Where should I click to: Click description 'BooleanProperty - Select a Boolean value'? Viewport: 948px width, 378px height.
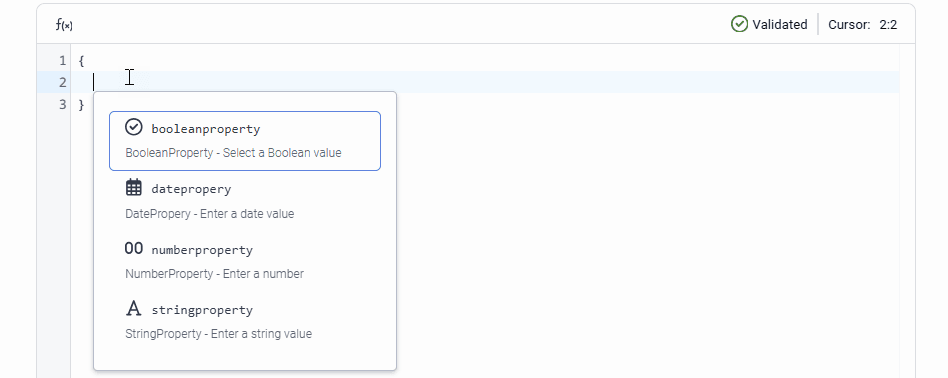click(x=233, y=153)
